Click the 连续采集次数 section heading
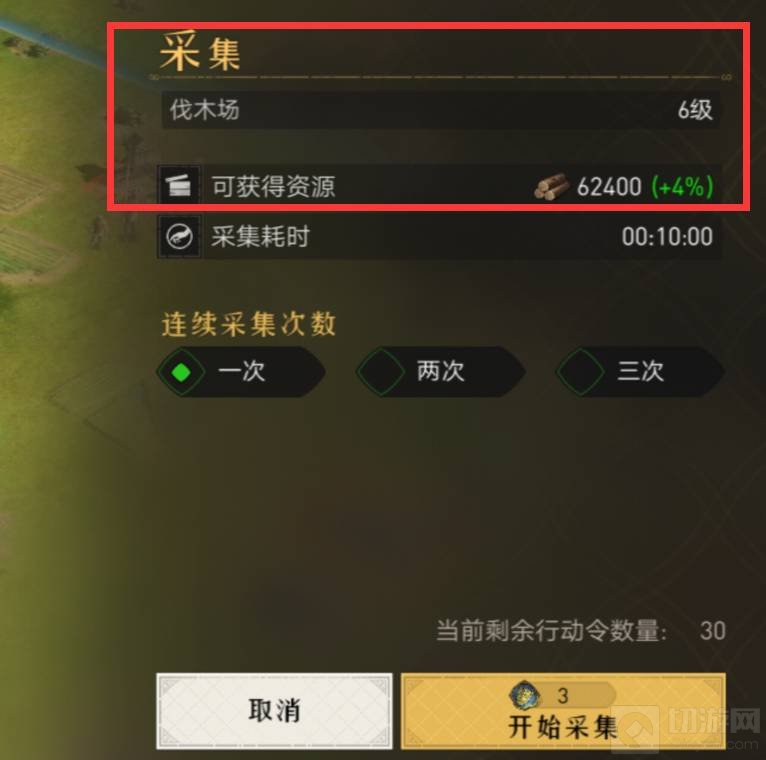Viewport: 766px width, 760px height. pos(249,324)
